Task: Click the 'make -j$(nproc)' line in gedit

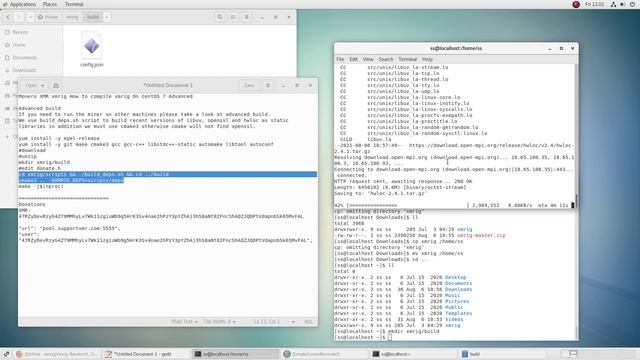Action: [41, 186]
